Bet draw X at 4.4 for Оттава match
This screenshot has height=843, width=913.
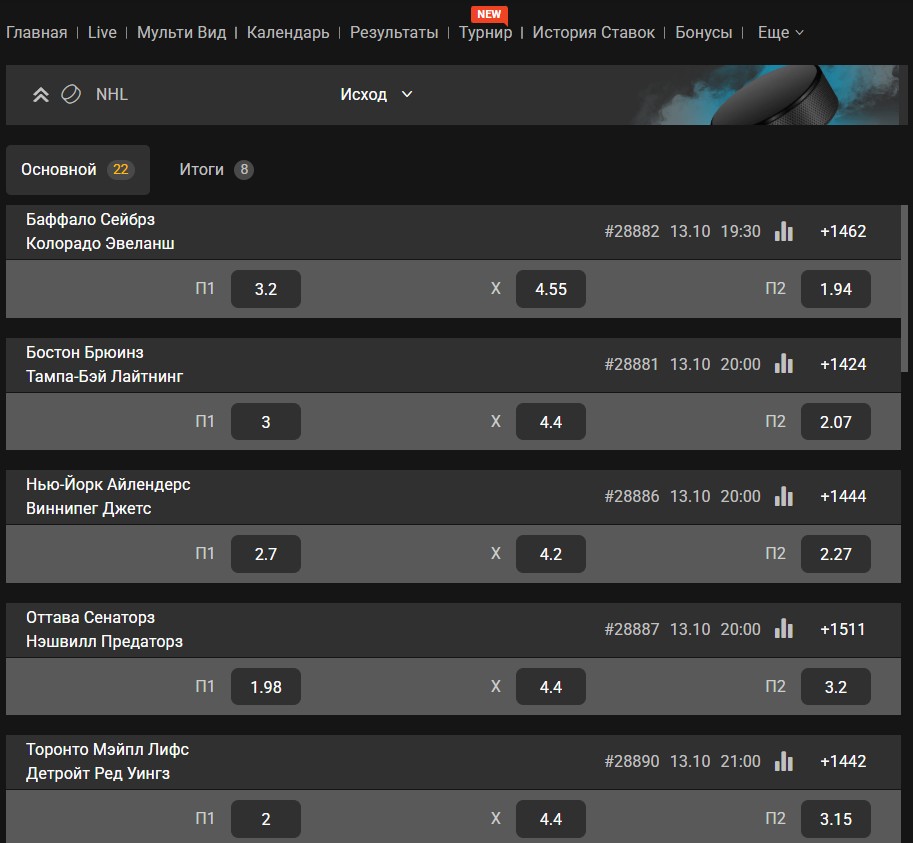tap(551, 686)
